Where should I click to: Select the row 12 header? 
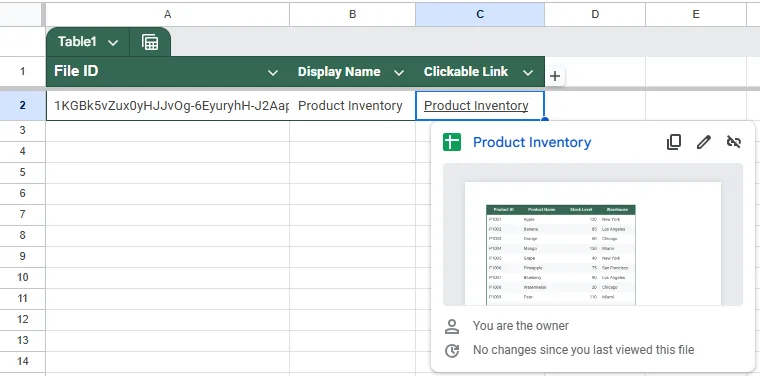click(x=22, y=319)
